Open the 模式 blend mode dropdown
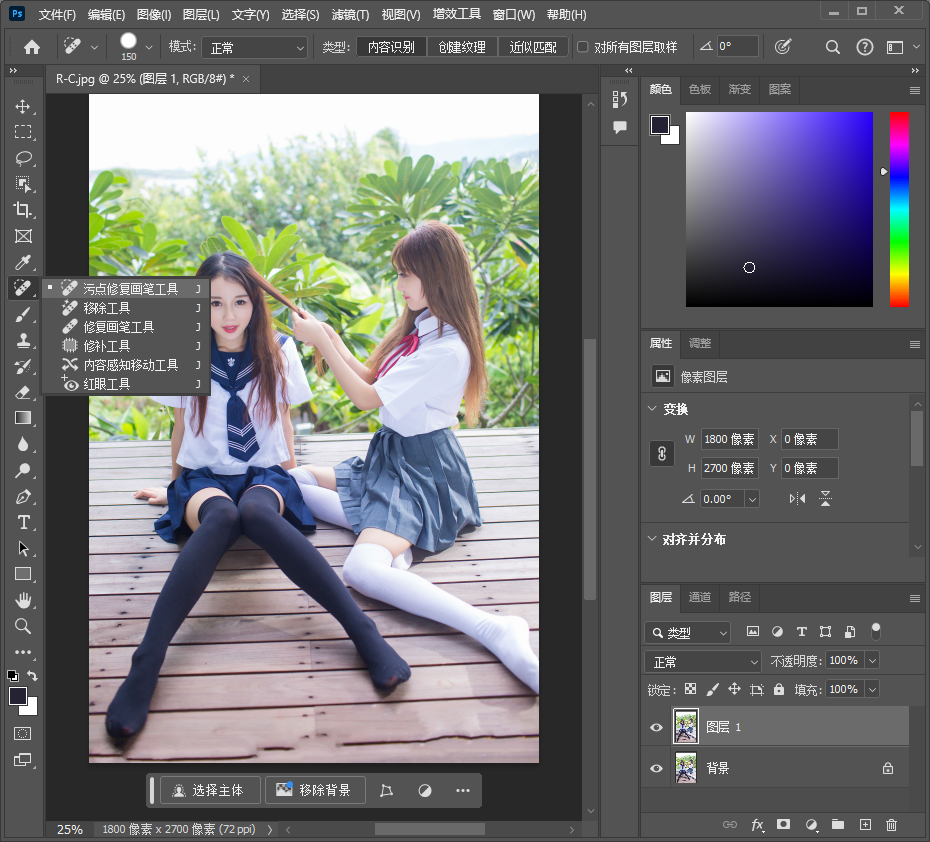 [255, 47]
